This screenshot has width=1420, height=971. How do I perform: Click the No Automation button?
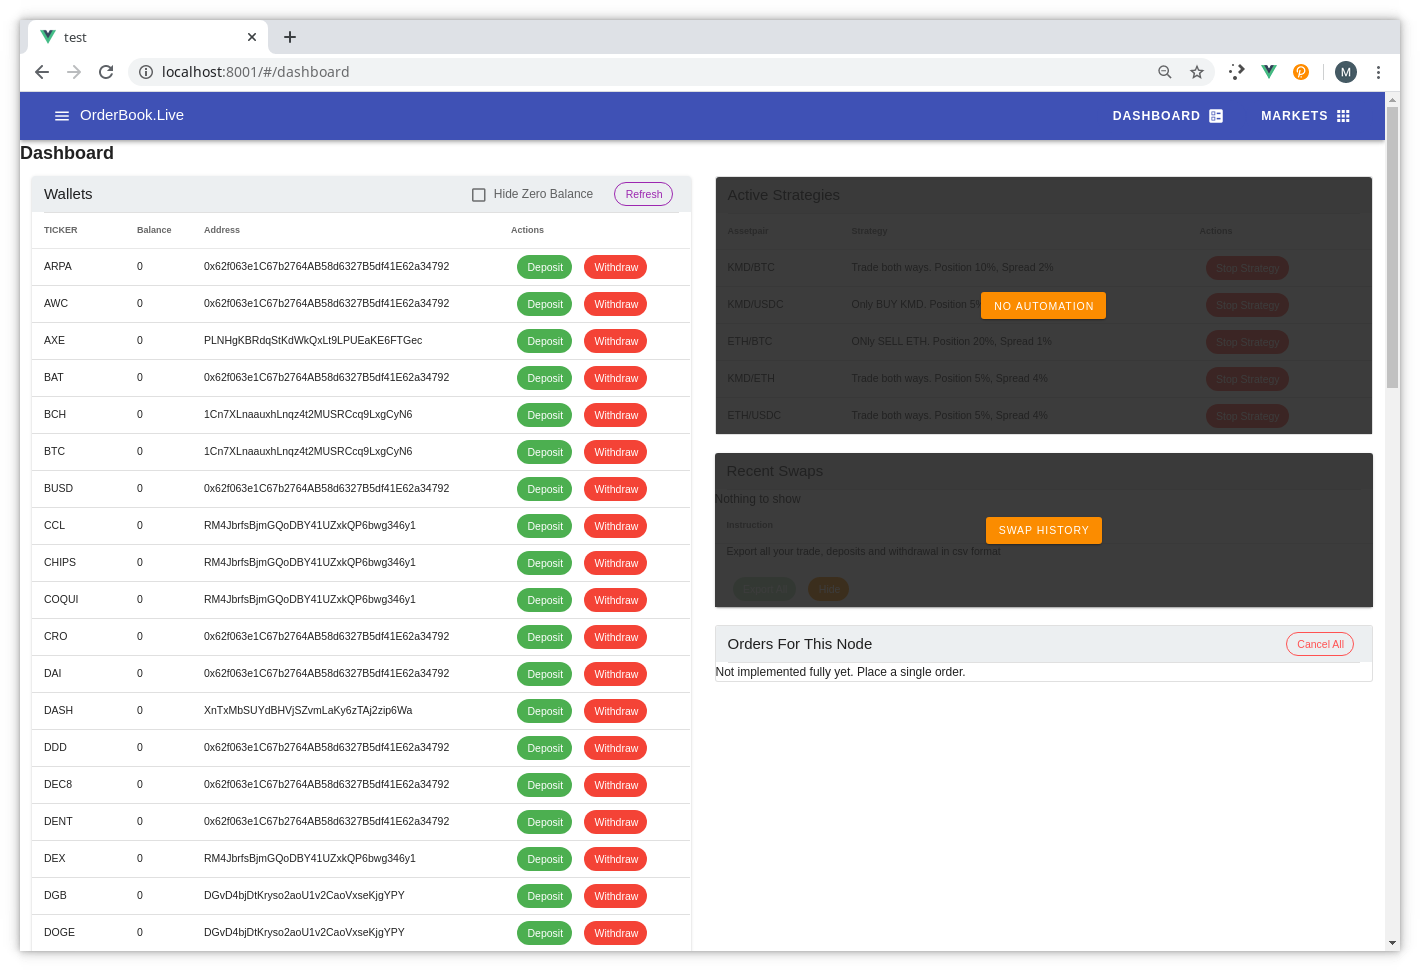coord(1043,306)
